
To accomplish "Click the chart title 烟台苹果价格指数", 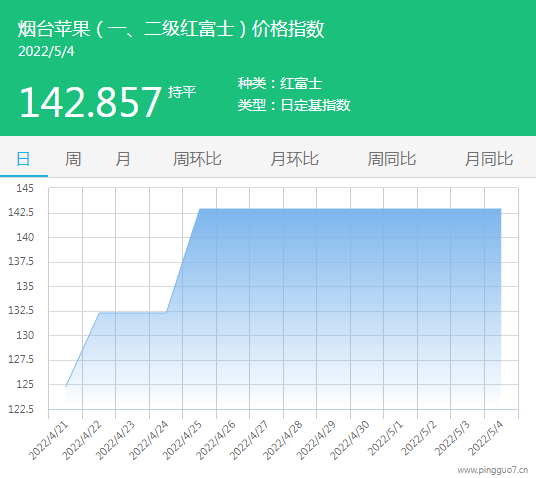I will [171, 28].
